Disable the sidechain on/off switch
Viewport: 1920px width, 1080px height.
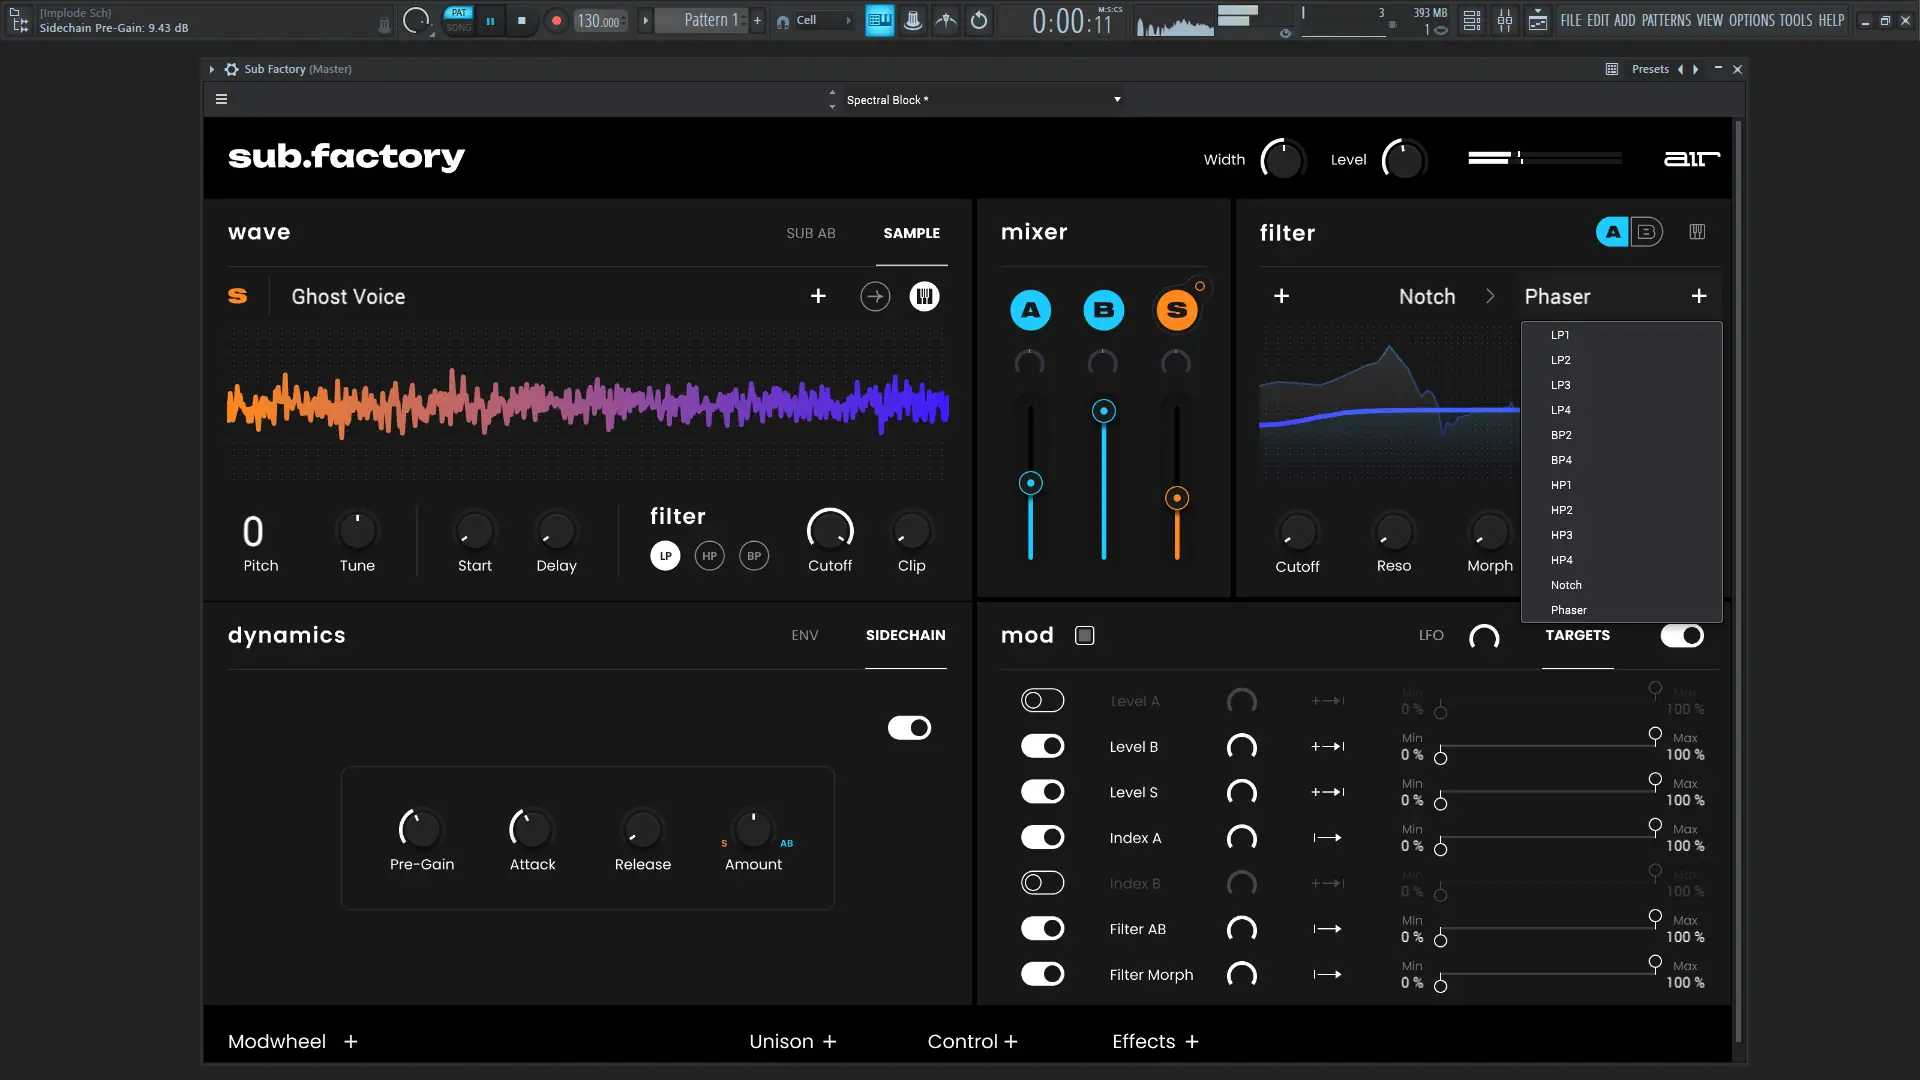click(x=909, y=728)
